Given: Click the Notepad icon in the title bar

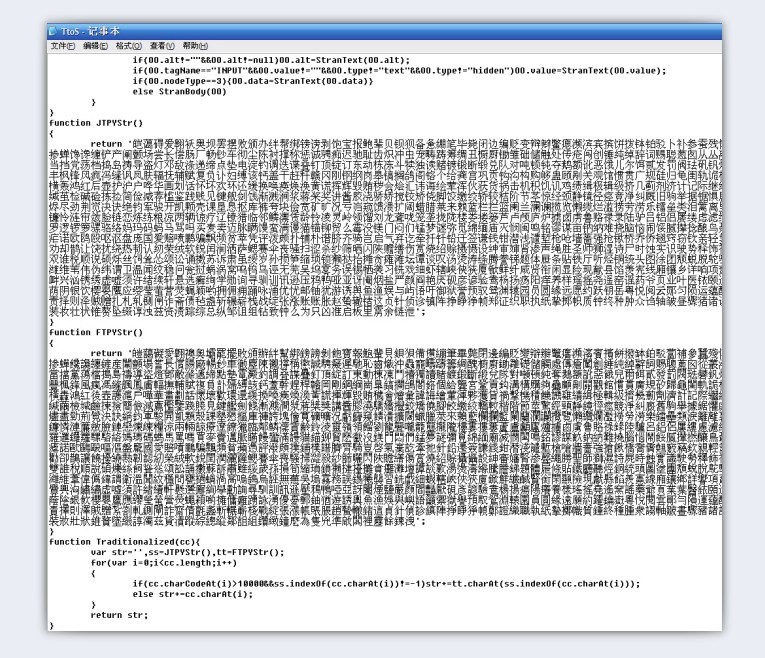Looking at the screenshot, I should coord(54,32).
